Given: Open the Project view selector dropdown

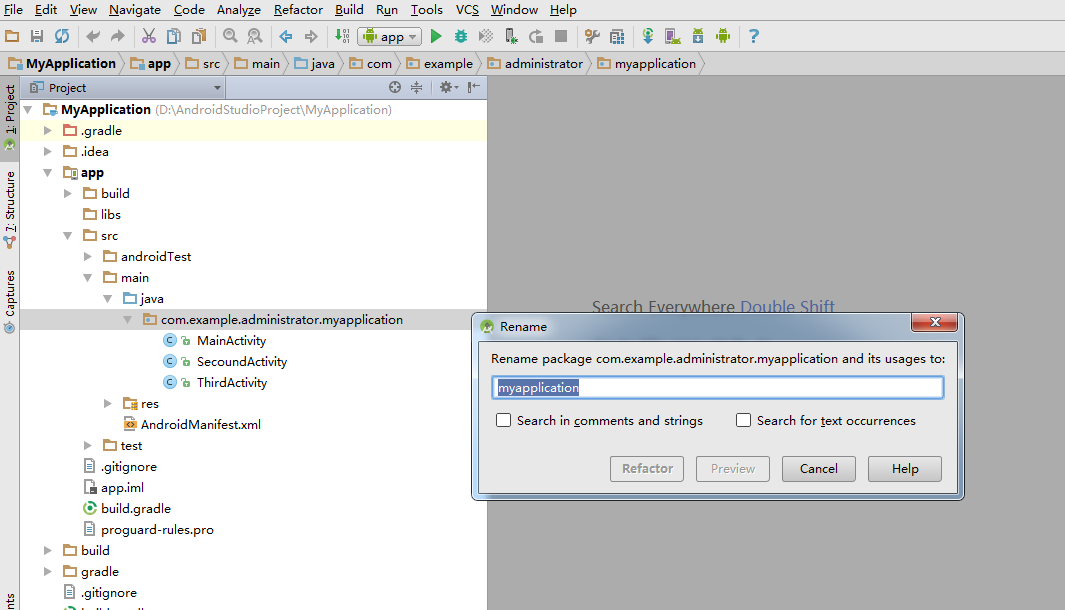Looking at the screenshot, I should click(125, 88).
